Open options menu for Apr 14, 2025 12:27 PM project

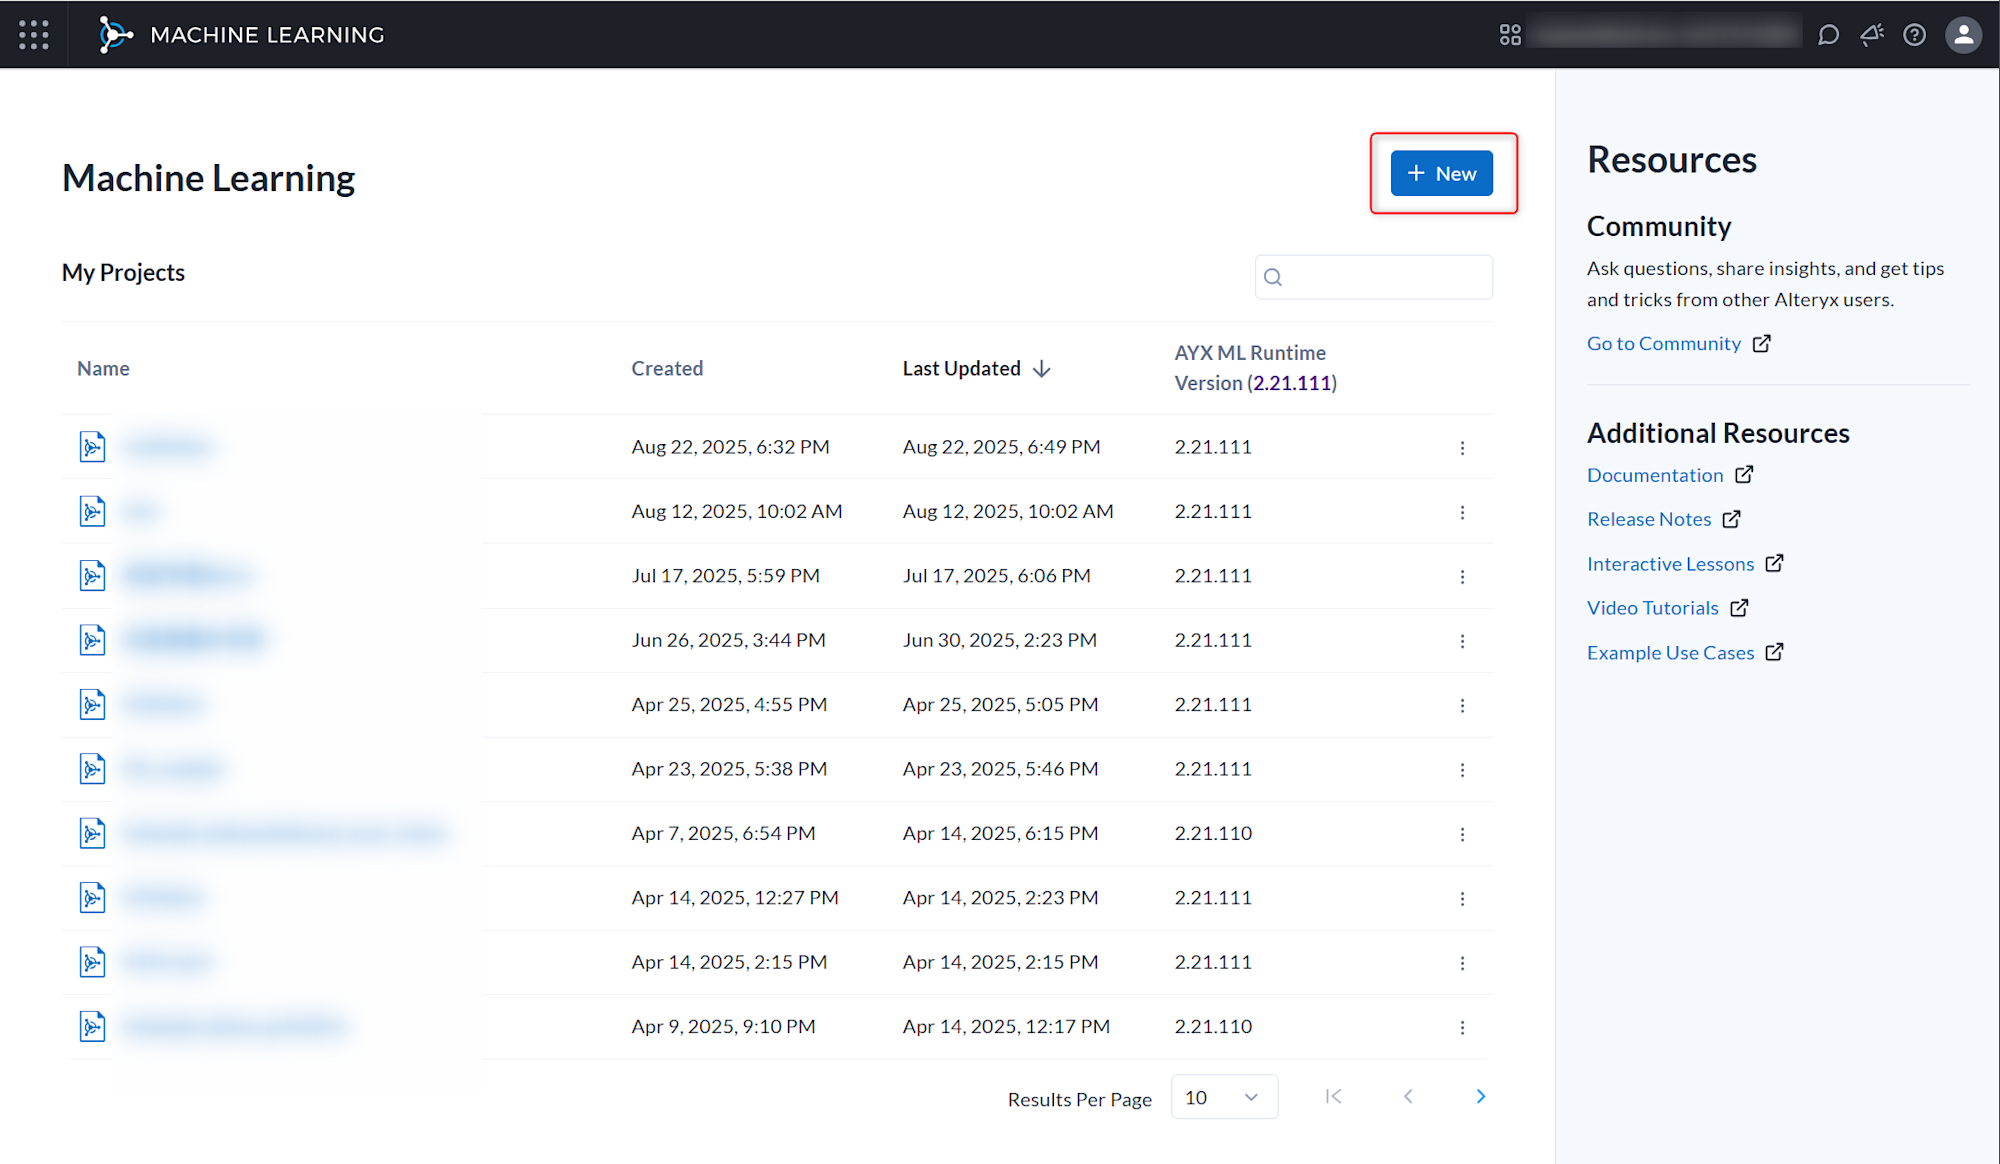click(x=1462, y=899)
